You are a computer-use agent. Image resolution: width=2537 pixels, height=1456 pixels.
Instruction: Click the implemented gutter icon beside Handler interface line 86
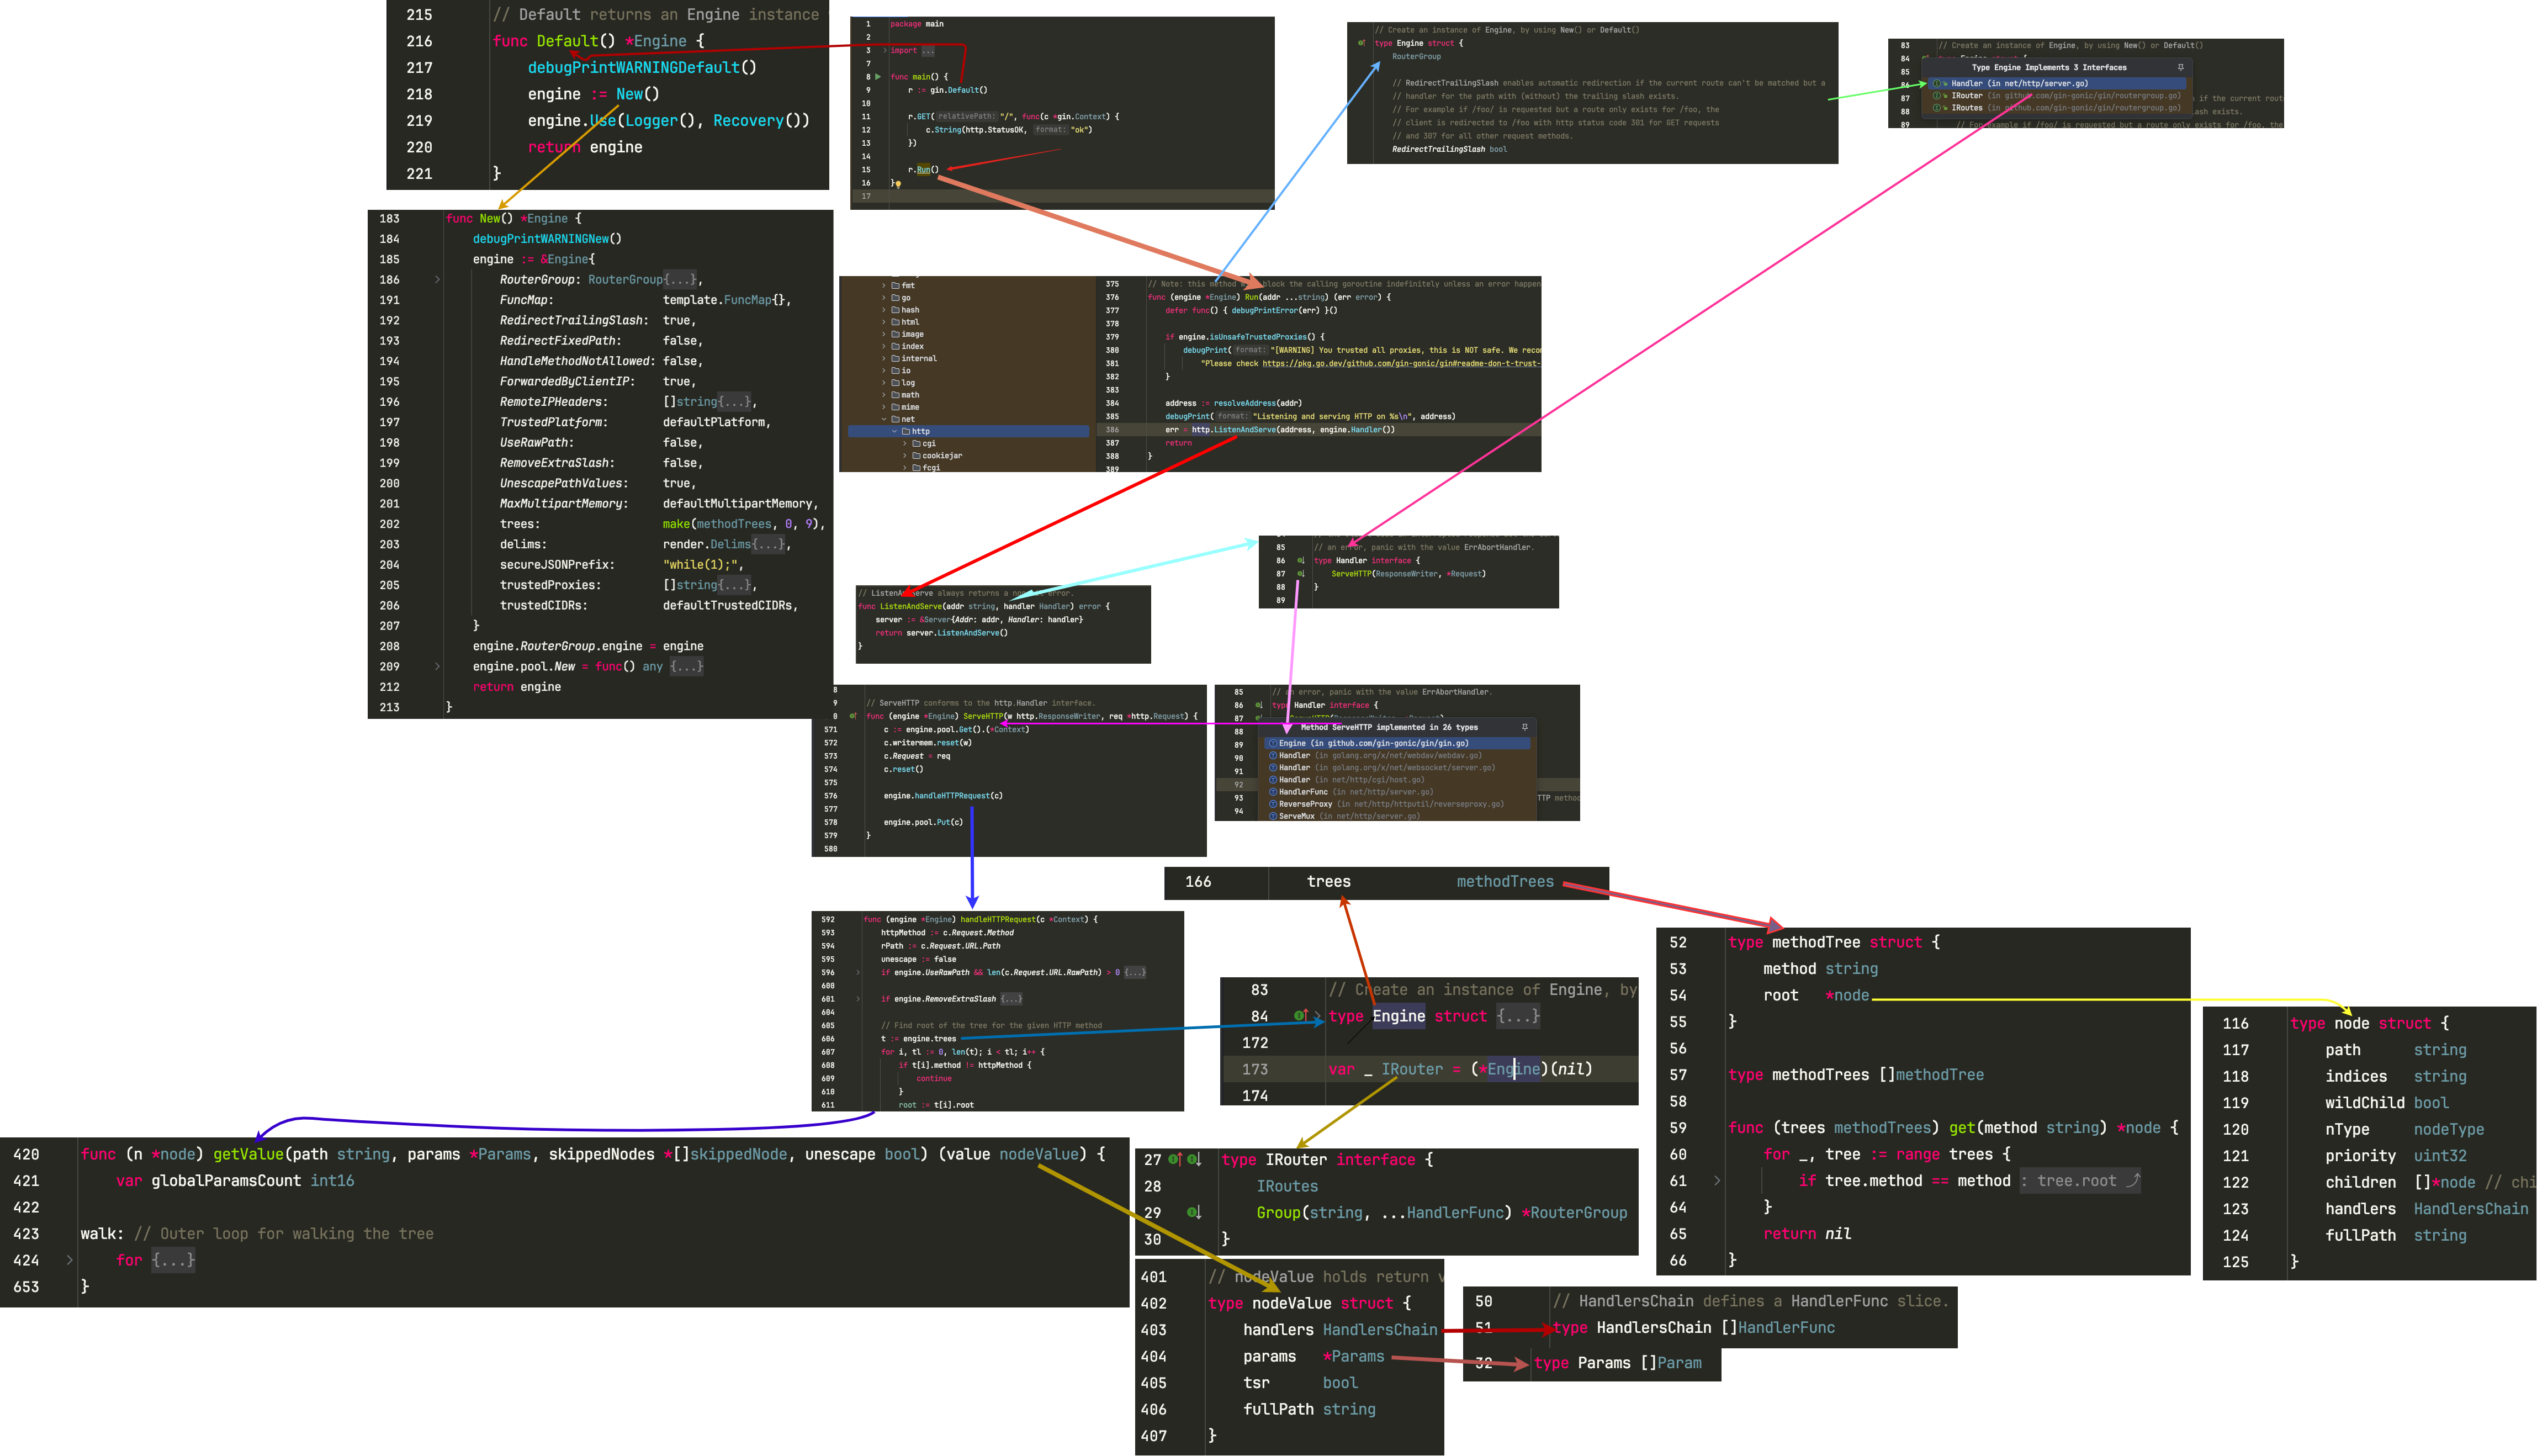point(1300,561)
